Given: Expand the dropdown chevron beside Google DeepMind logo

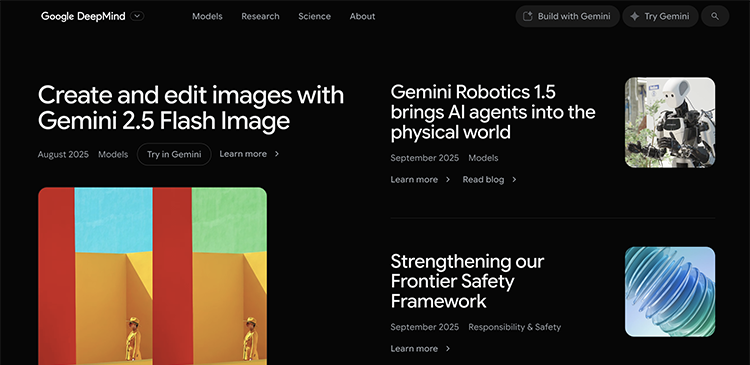Looking at the screenshot, I should (x=137, y=16).
